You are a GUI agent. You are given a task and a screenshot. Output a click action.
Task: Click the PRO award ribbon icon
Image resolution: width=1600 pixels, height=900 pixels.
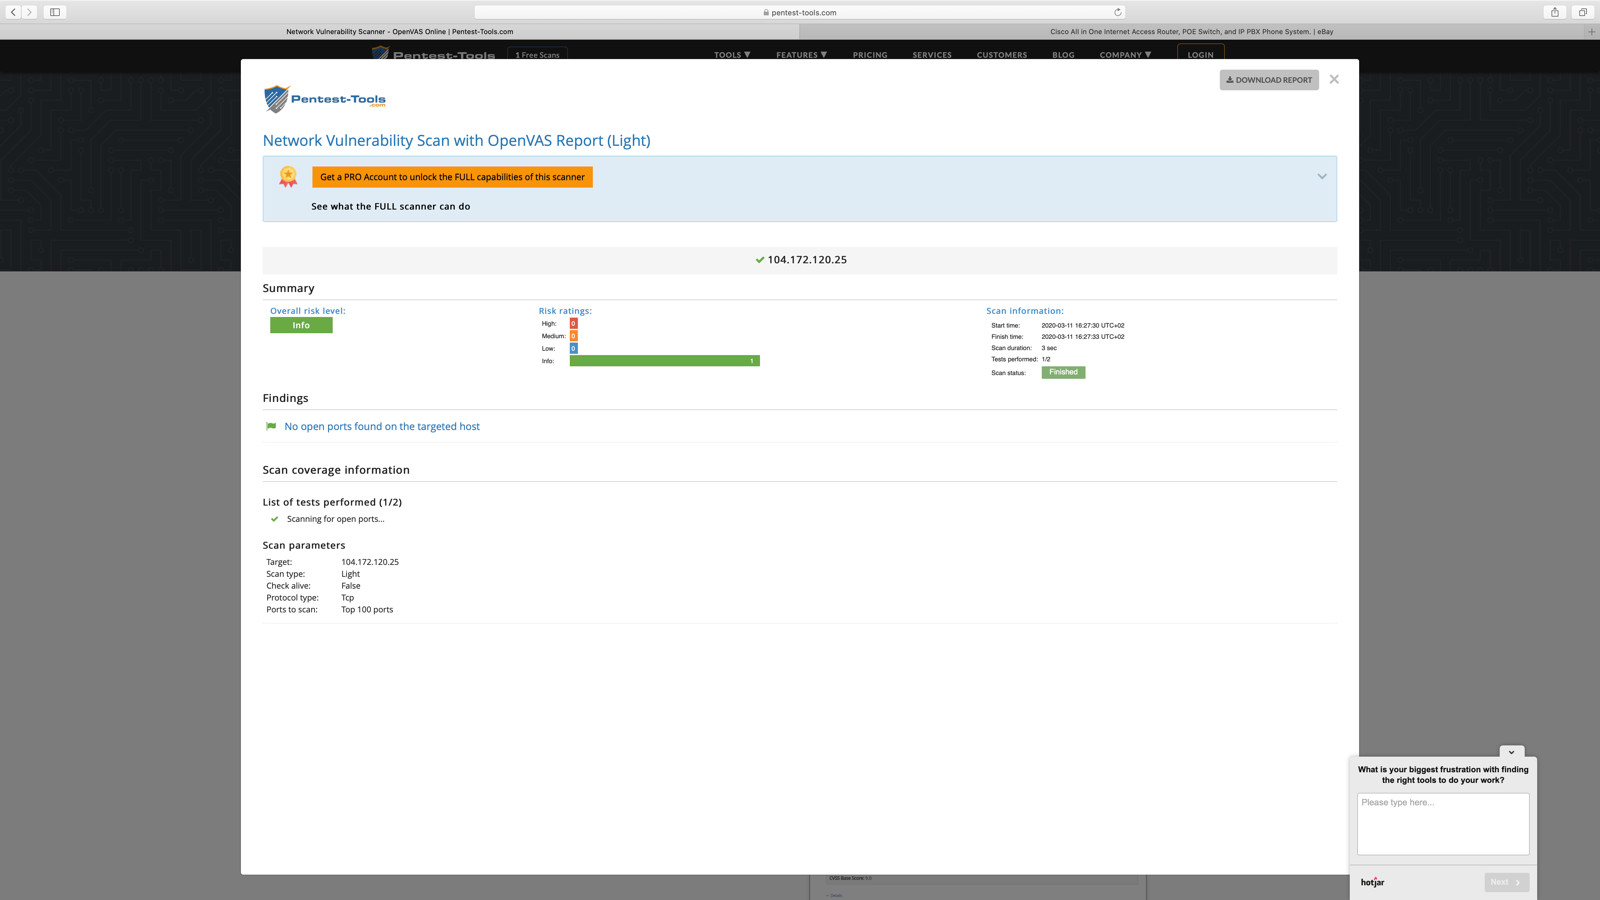[288, 177]
